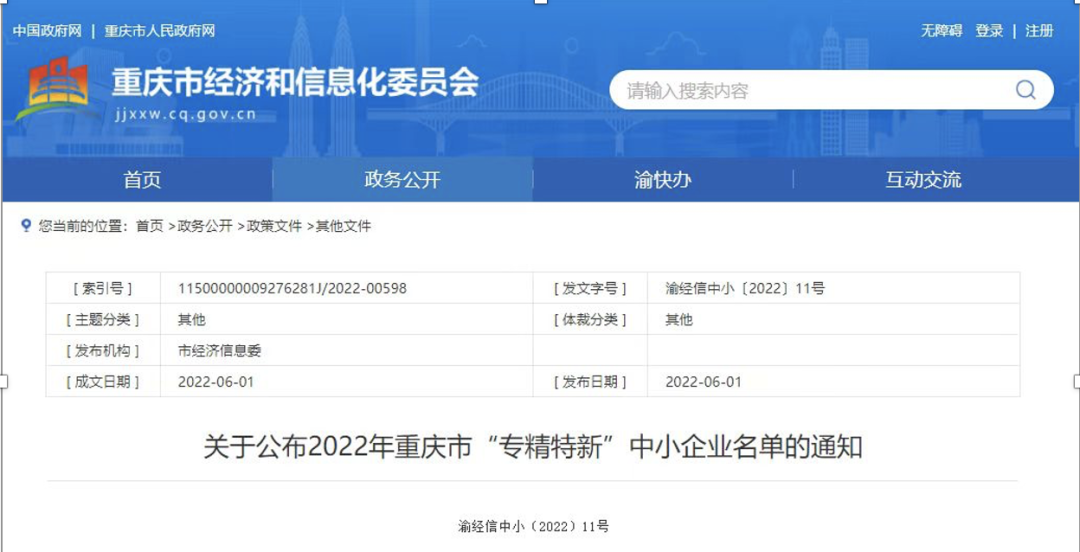Click the article title about 专精特新 enterprises
This screenshot has height=552, width=1080.
point(532,447)
